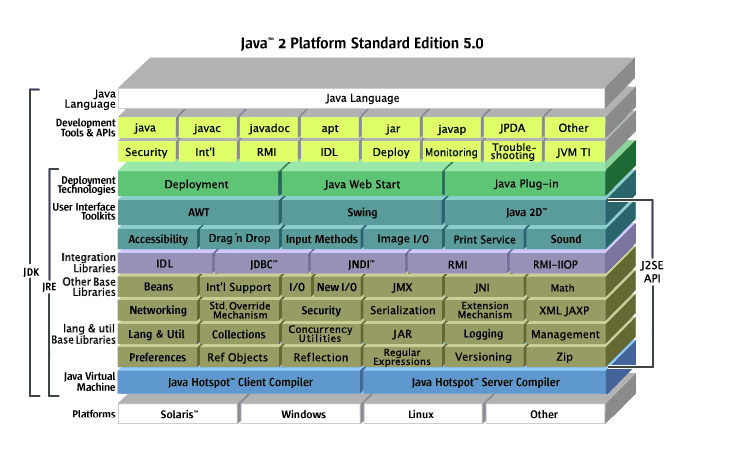Select the java tool block
This screenshot has height=457, width=739.
[147, 128]
